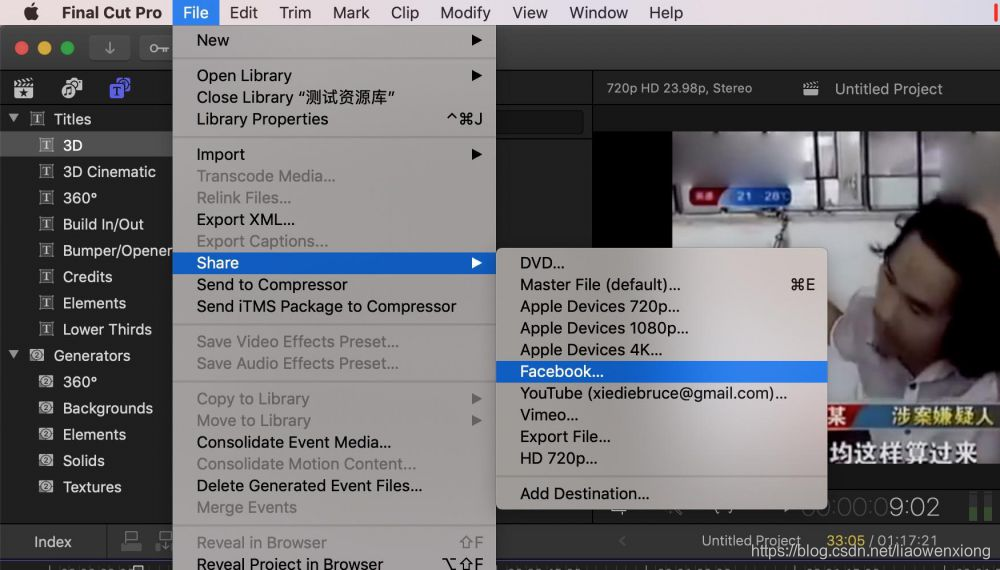Click the highlighted Share menu item
This screenshot has width=1000, height=570.
tap(334, 263)
